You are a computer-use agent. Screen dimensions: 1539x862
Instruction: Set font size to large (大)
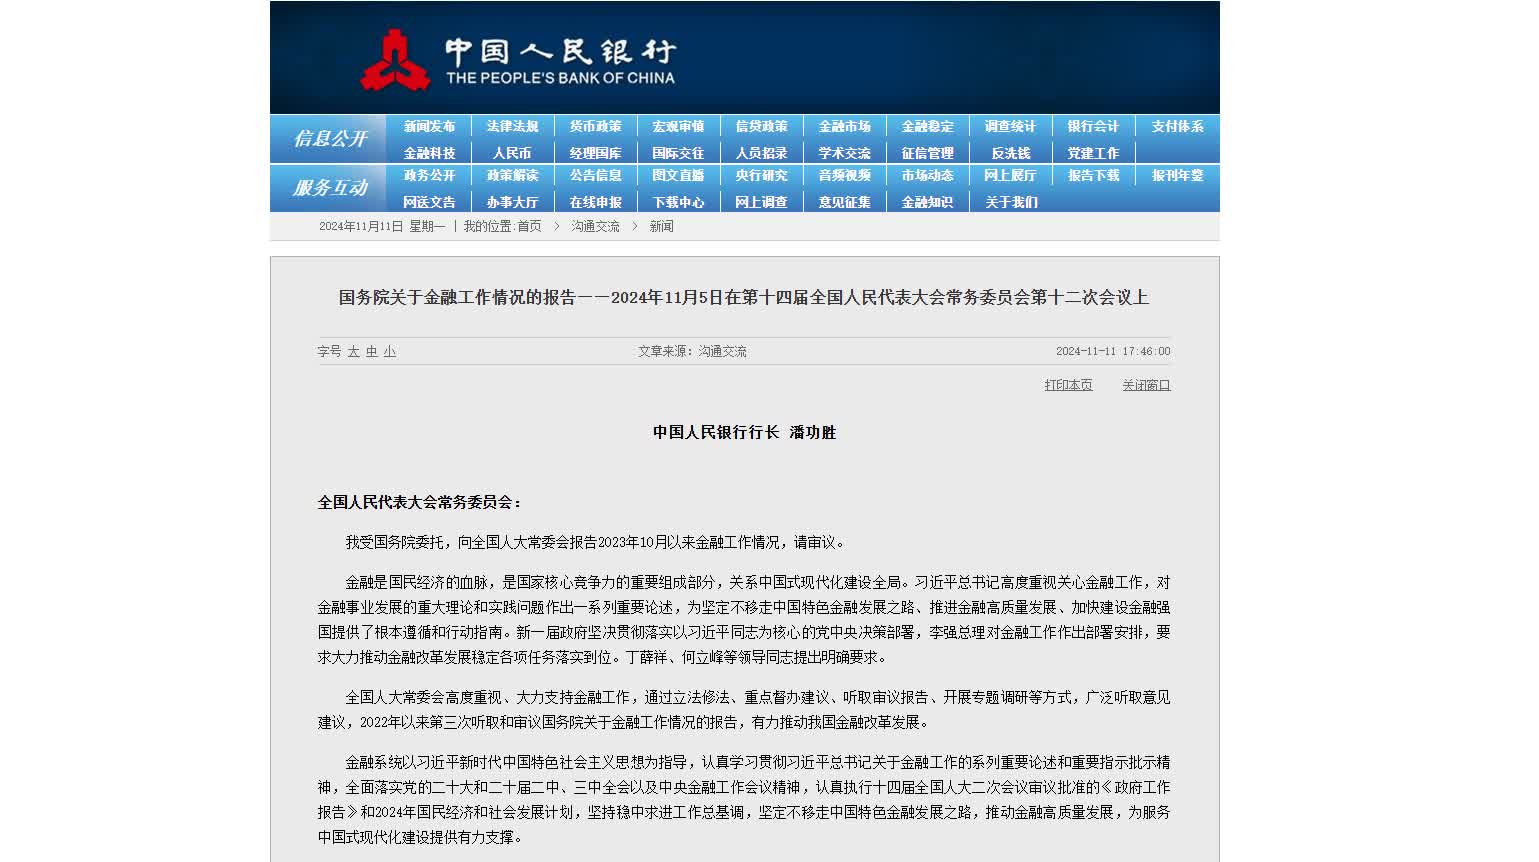(x=353, y=352)
